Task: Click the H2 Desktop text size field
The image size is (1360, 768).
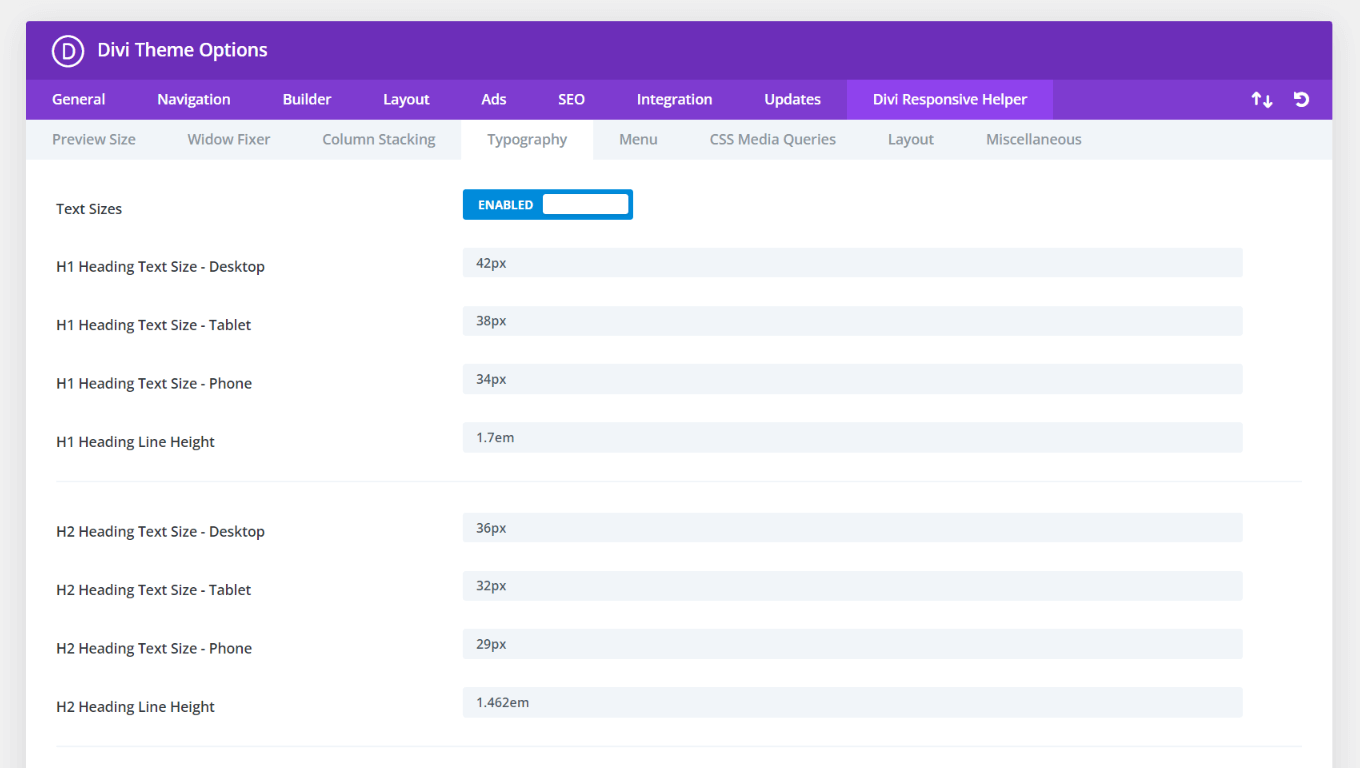Action: [x=852, y=528]
